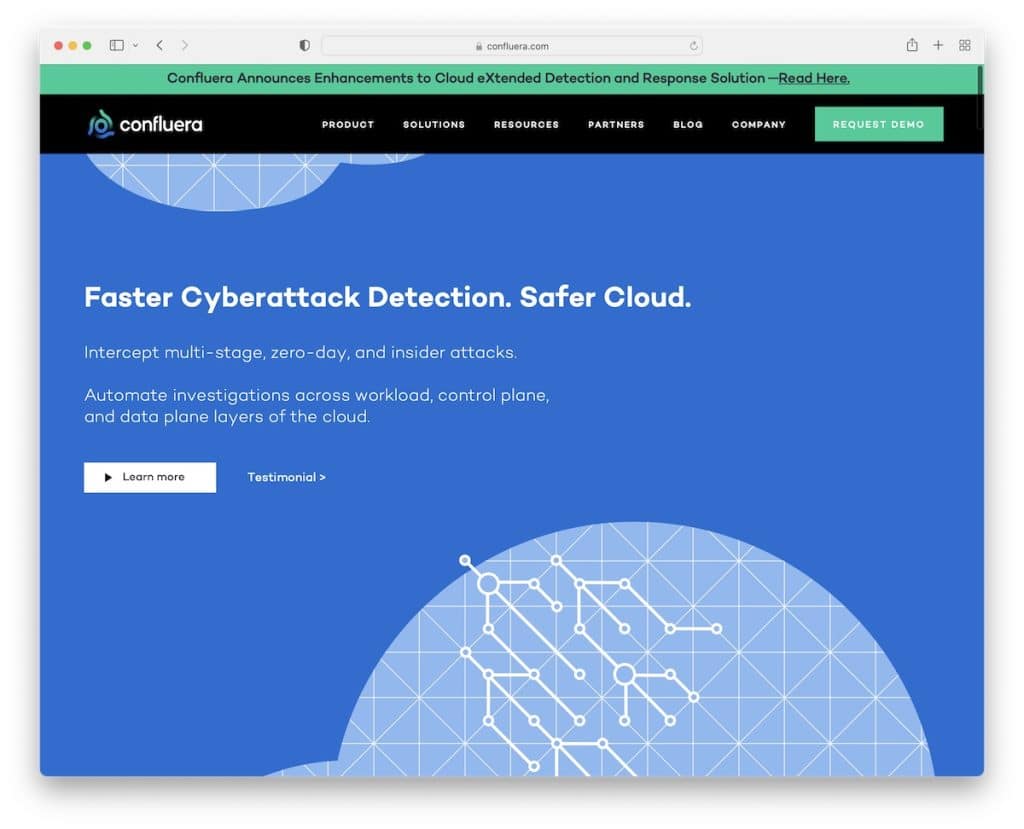The width and height of the screenshot is (1024, 829).
Task: Open the Solutions menu
Action: (434, 124)
